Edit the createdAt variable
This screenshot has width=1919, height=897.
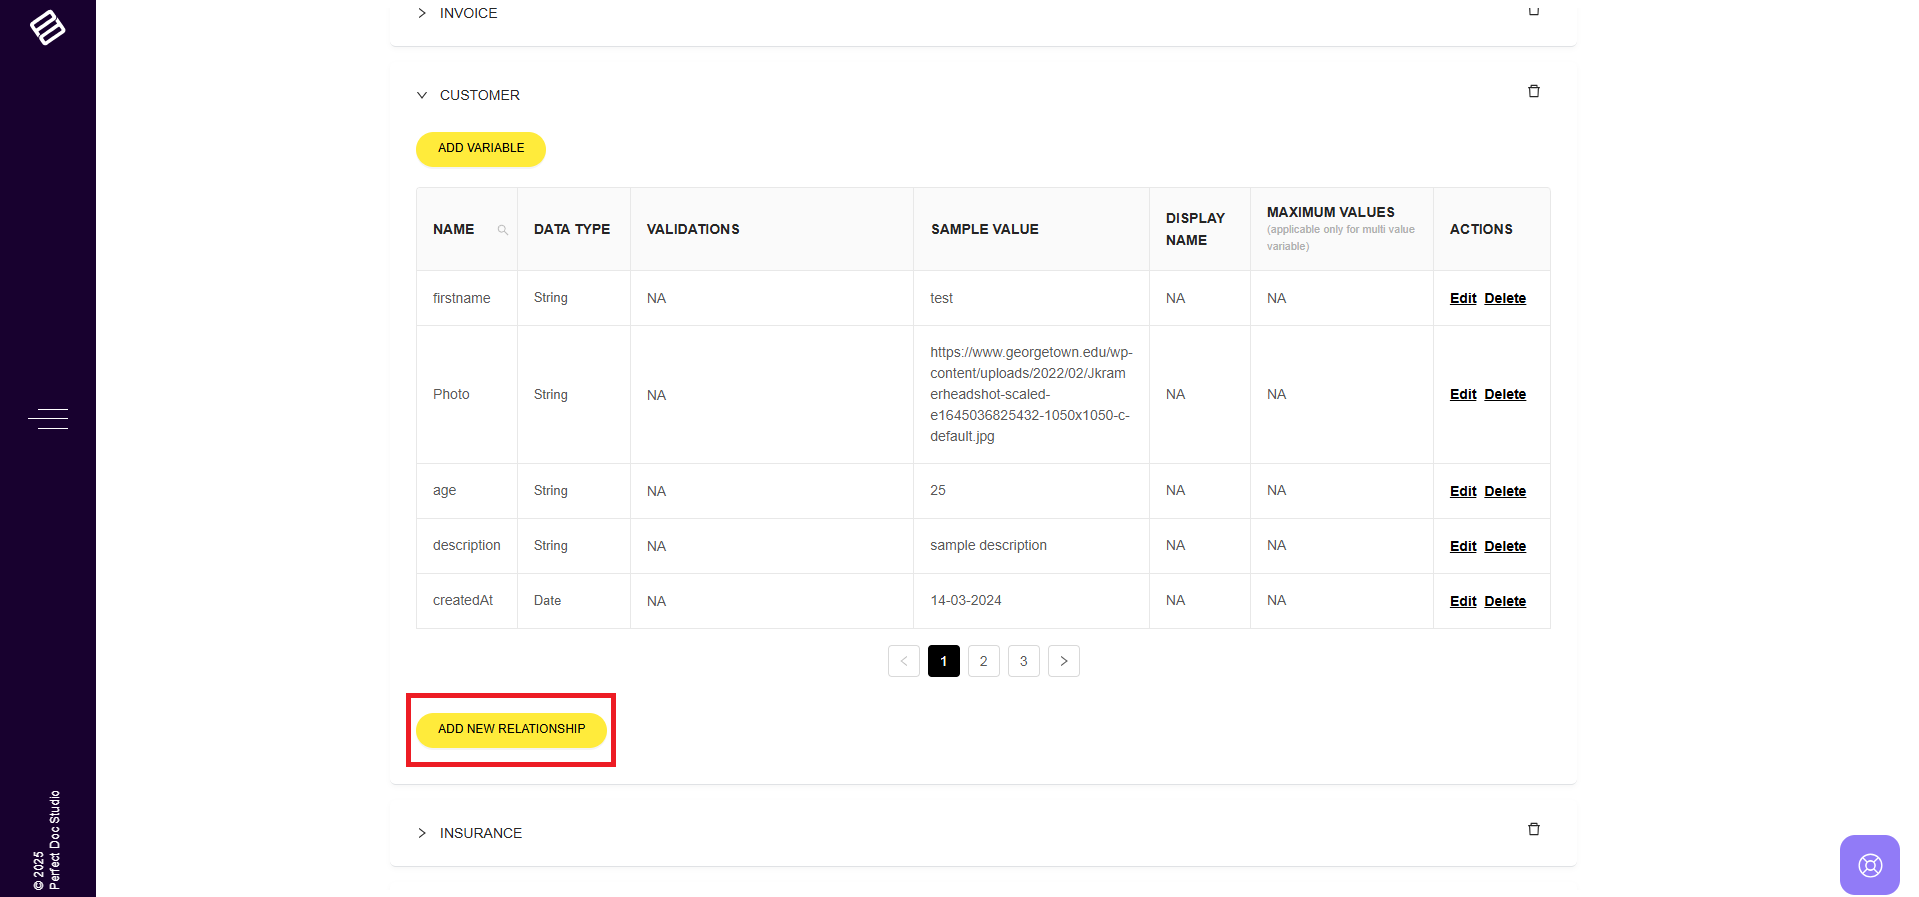(x=1462, y=601)
